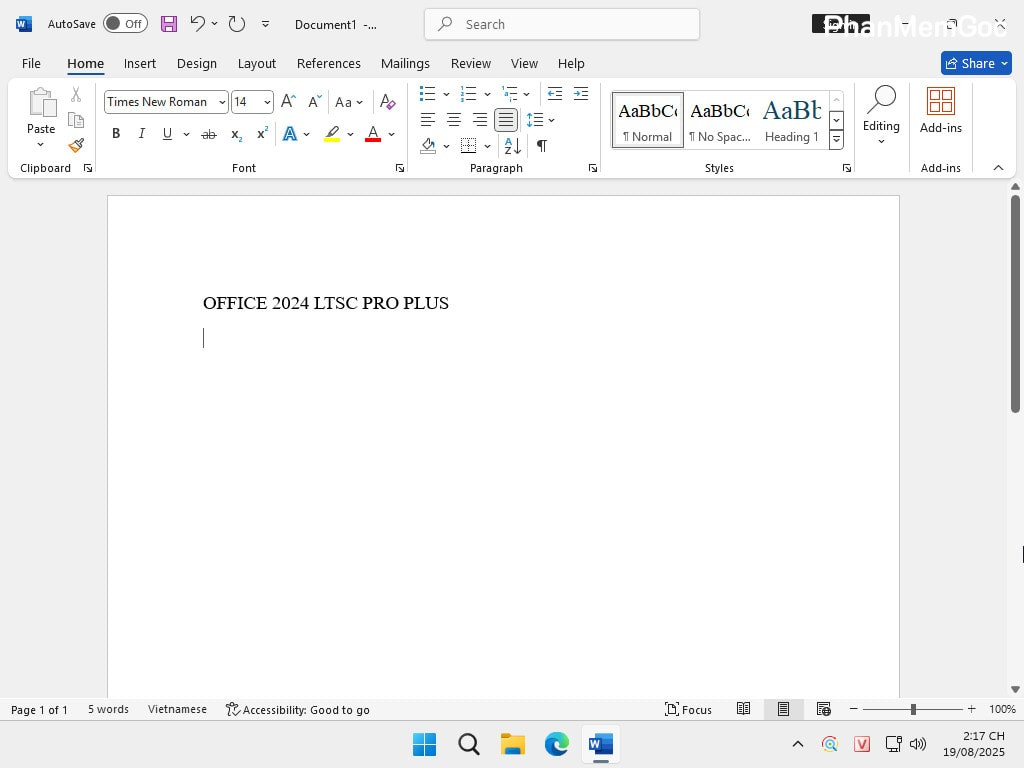Justify the paragraph text
This screenshot has width=1024, height=768.
pos(505,120)
